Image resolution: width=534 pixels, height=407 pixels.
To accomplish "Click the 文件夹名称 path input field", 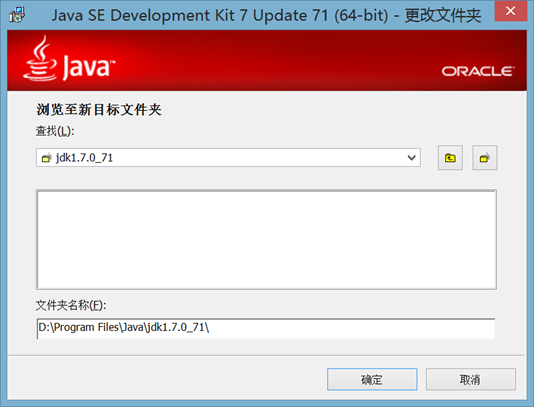I will point(266,328).
